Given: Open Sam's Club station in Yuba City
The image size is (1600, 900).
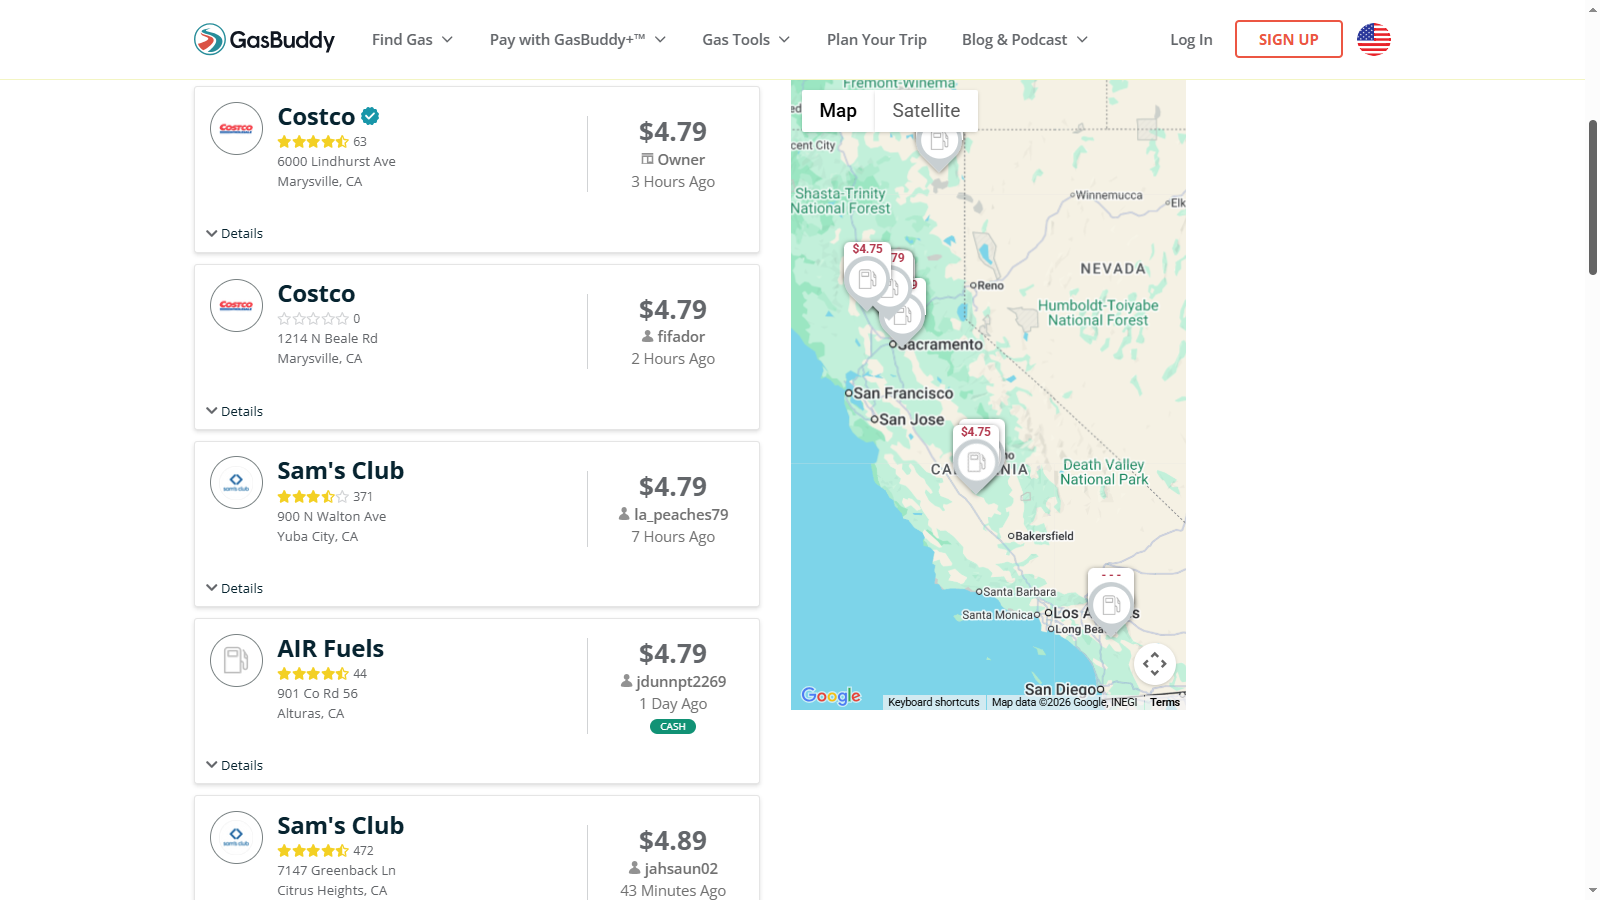Looking at the screenshot, I should 341,471.
